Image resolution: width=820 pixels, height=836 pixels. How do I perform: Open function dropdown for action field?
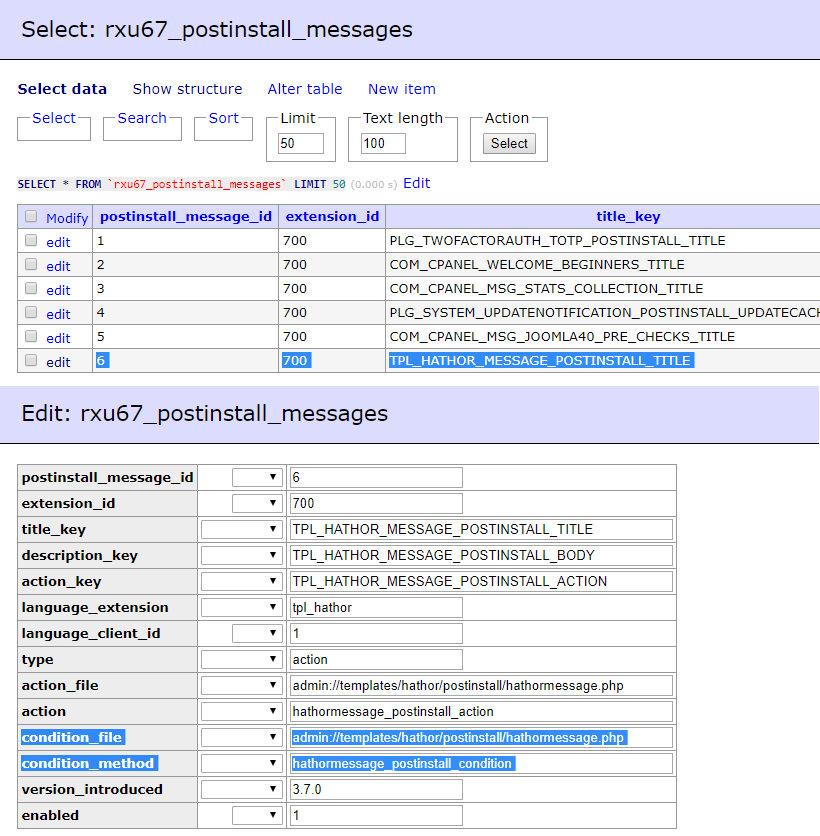[242, 711]
